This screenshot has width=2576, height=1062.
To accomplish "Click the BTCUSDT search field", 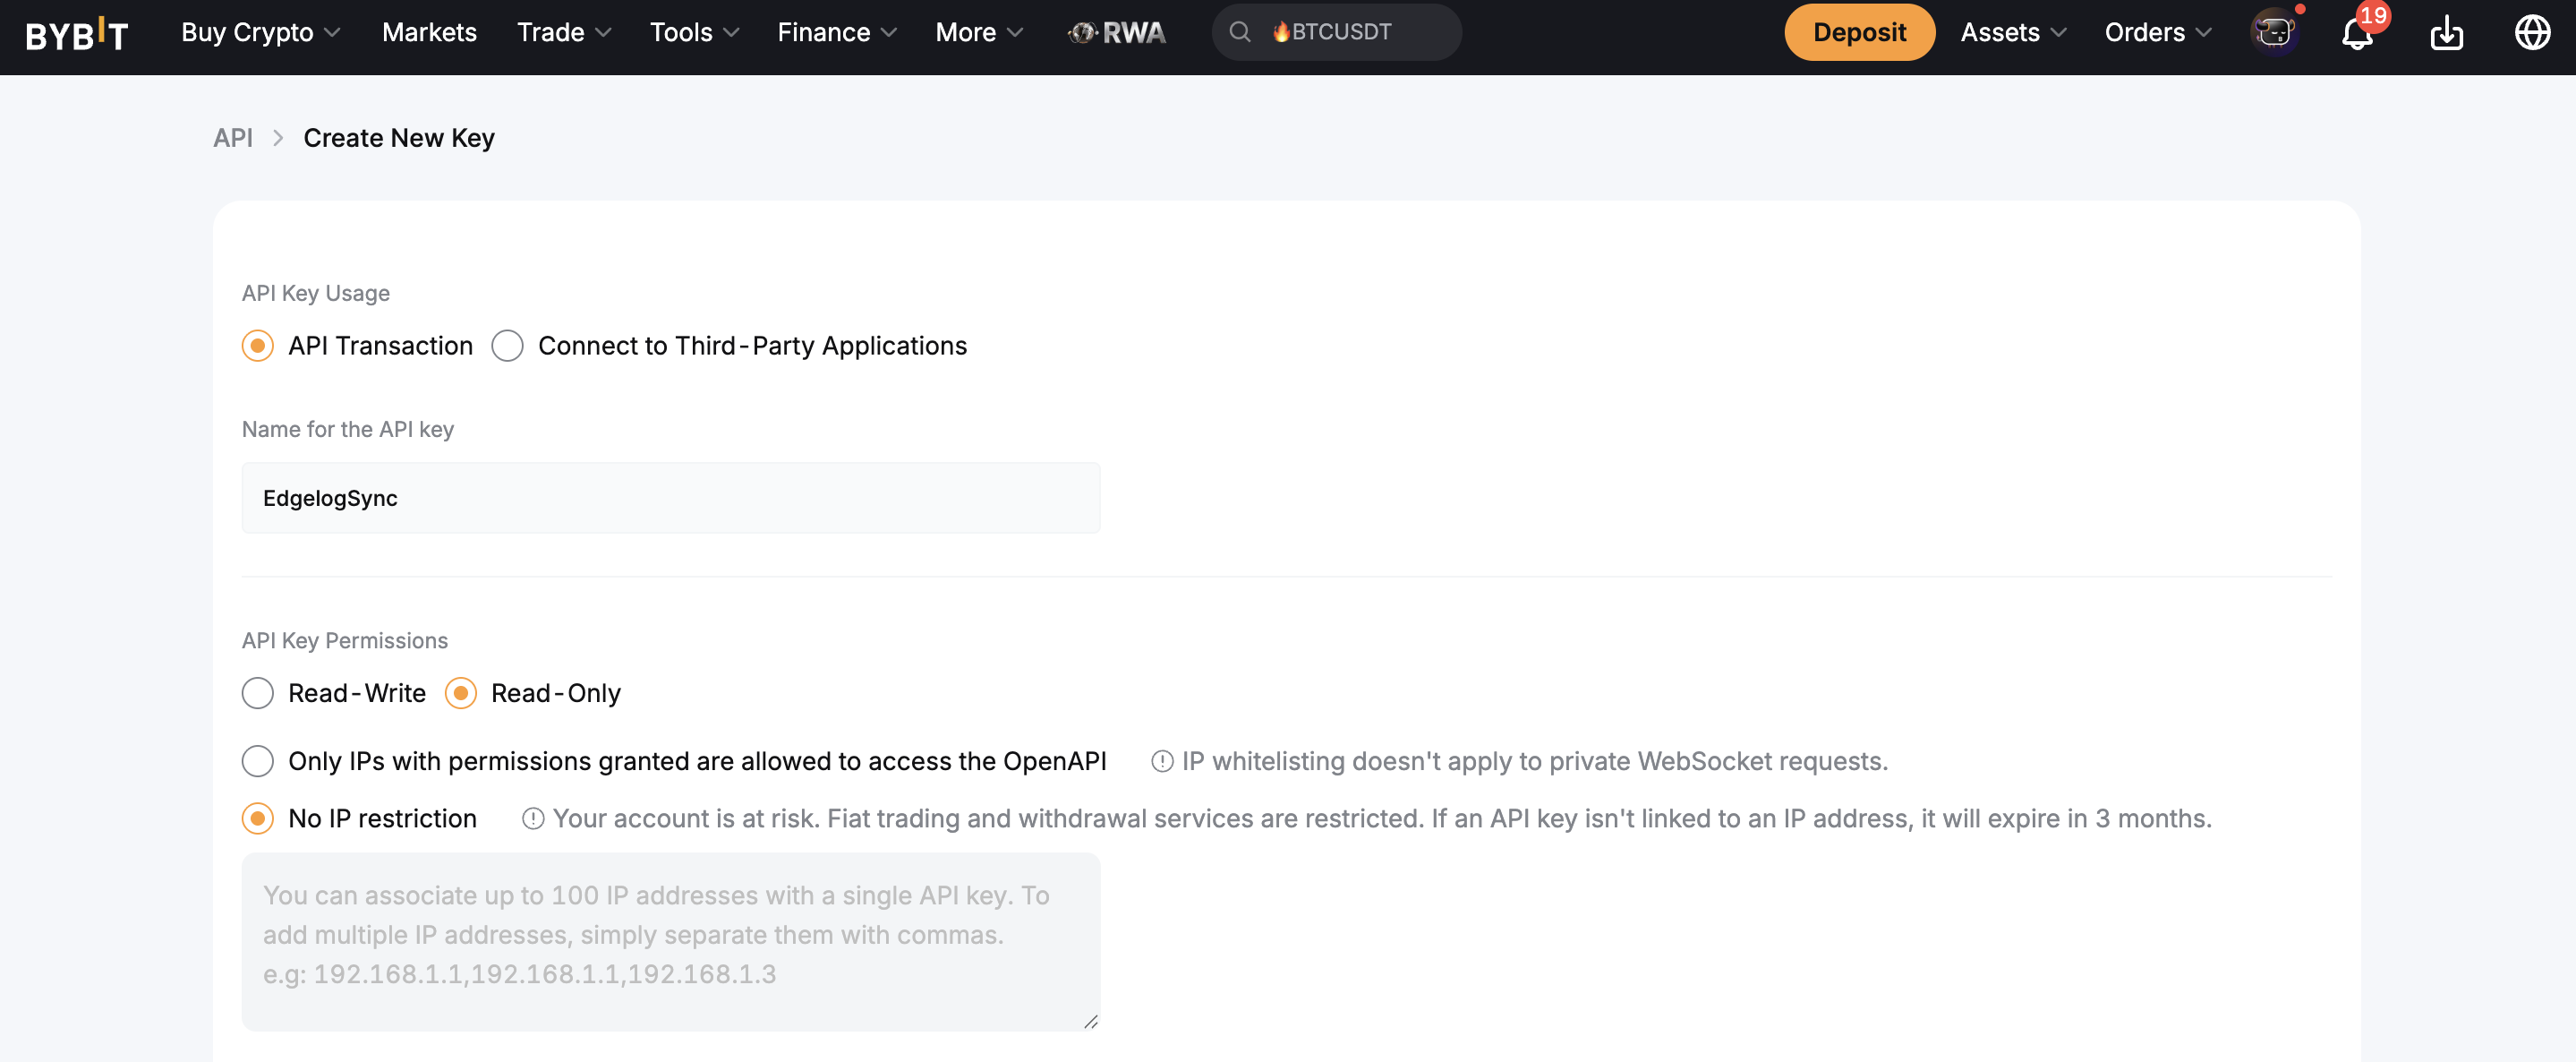I will point(1336,32).
